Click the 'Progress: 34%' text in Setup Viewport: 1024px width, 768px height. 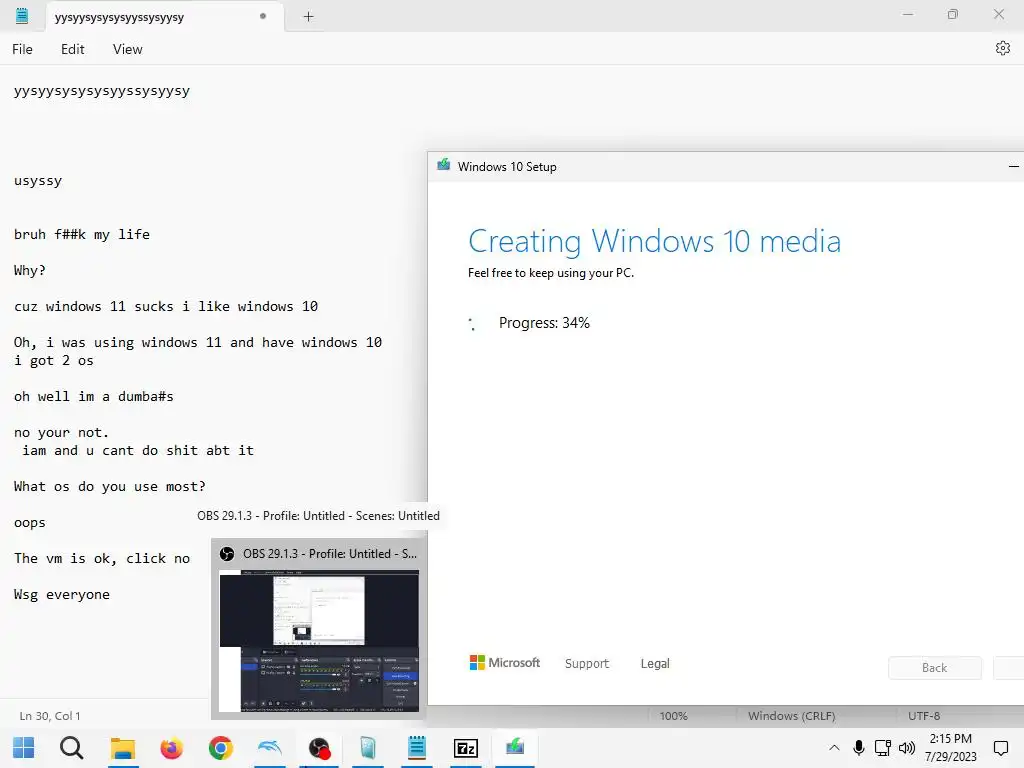[544, 323]
